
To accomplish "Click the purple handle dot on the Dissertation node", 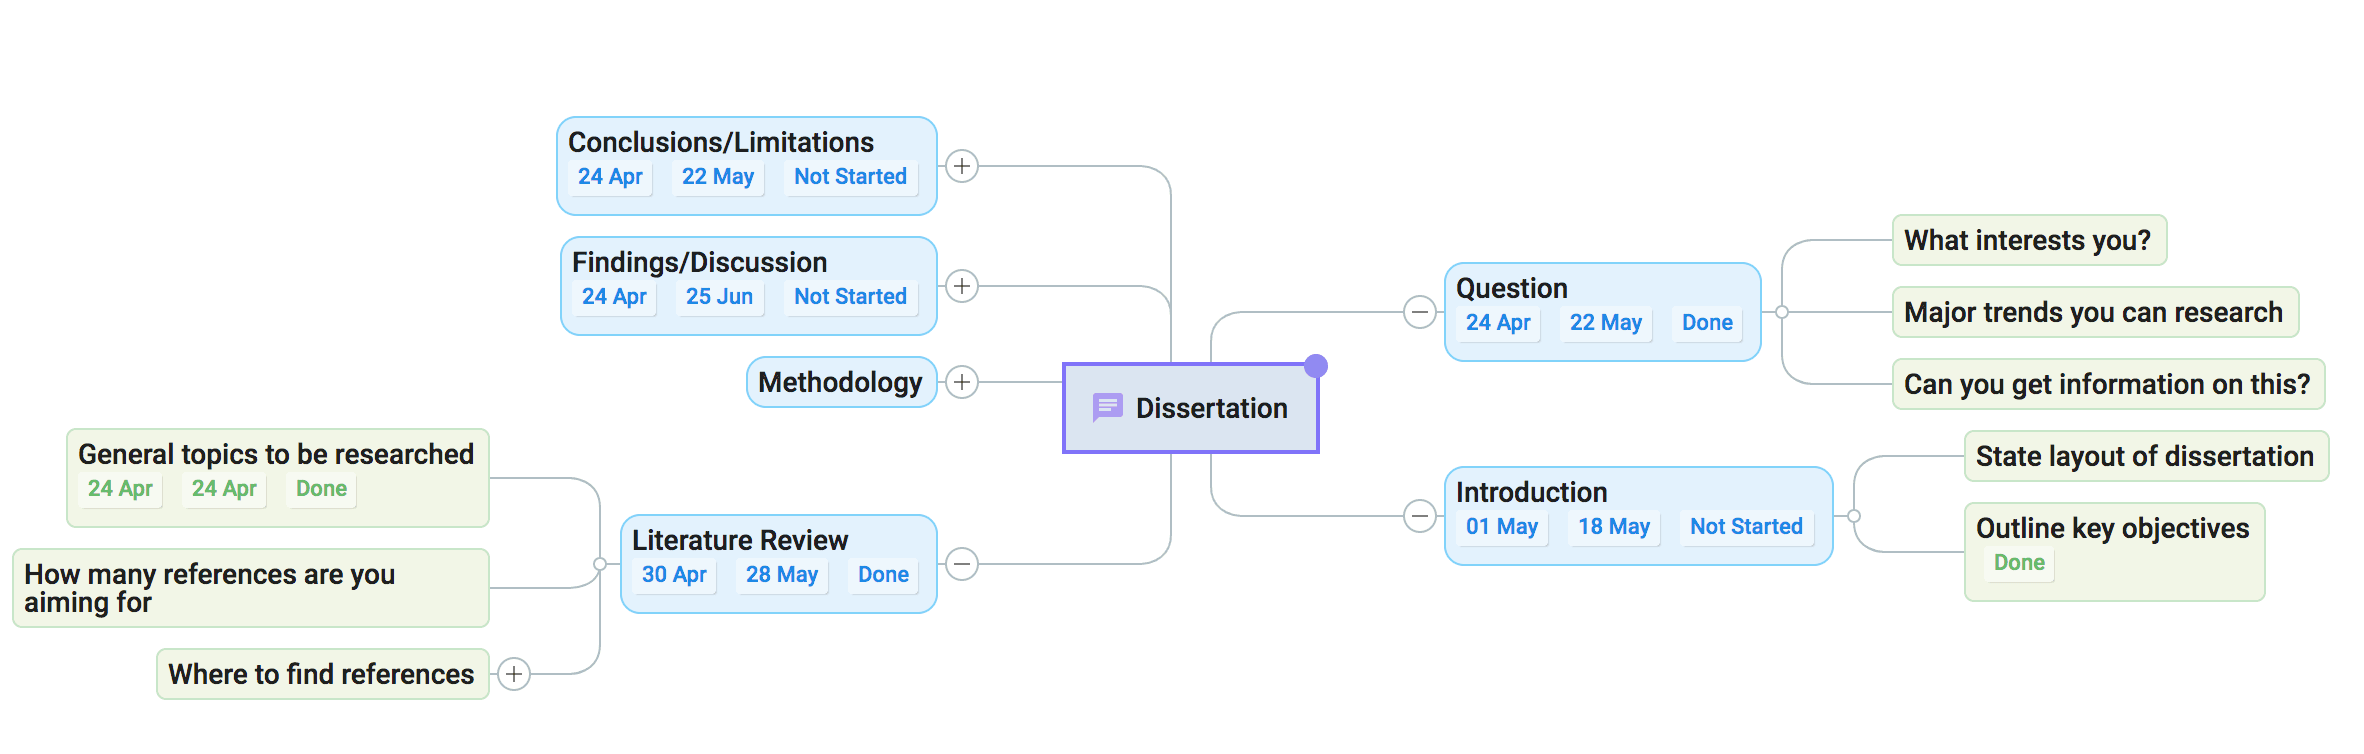I will (x=1316, y=366).
